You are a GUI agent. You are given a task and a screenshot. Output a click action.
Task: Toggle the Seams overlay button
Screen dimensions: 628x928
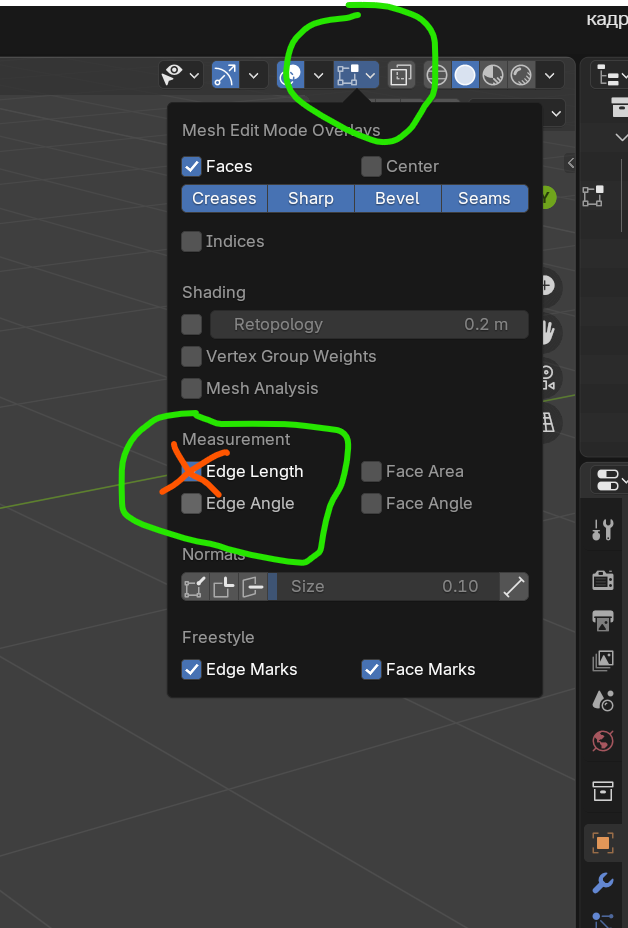point(484,199)
